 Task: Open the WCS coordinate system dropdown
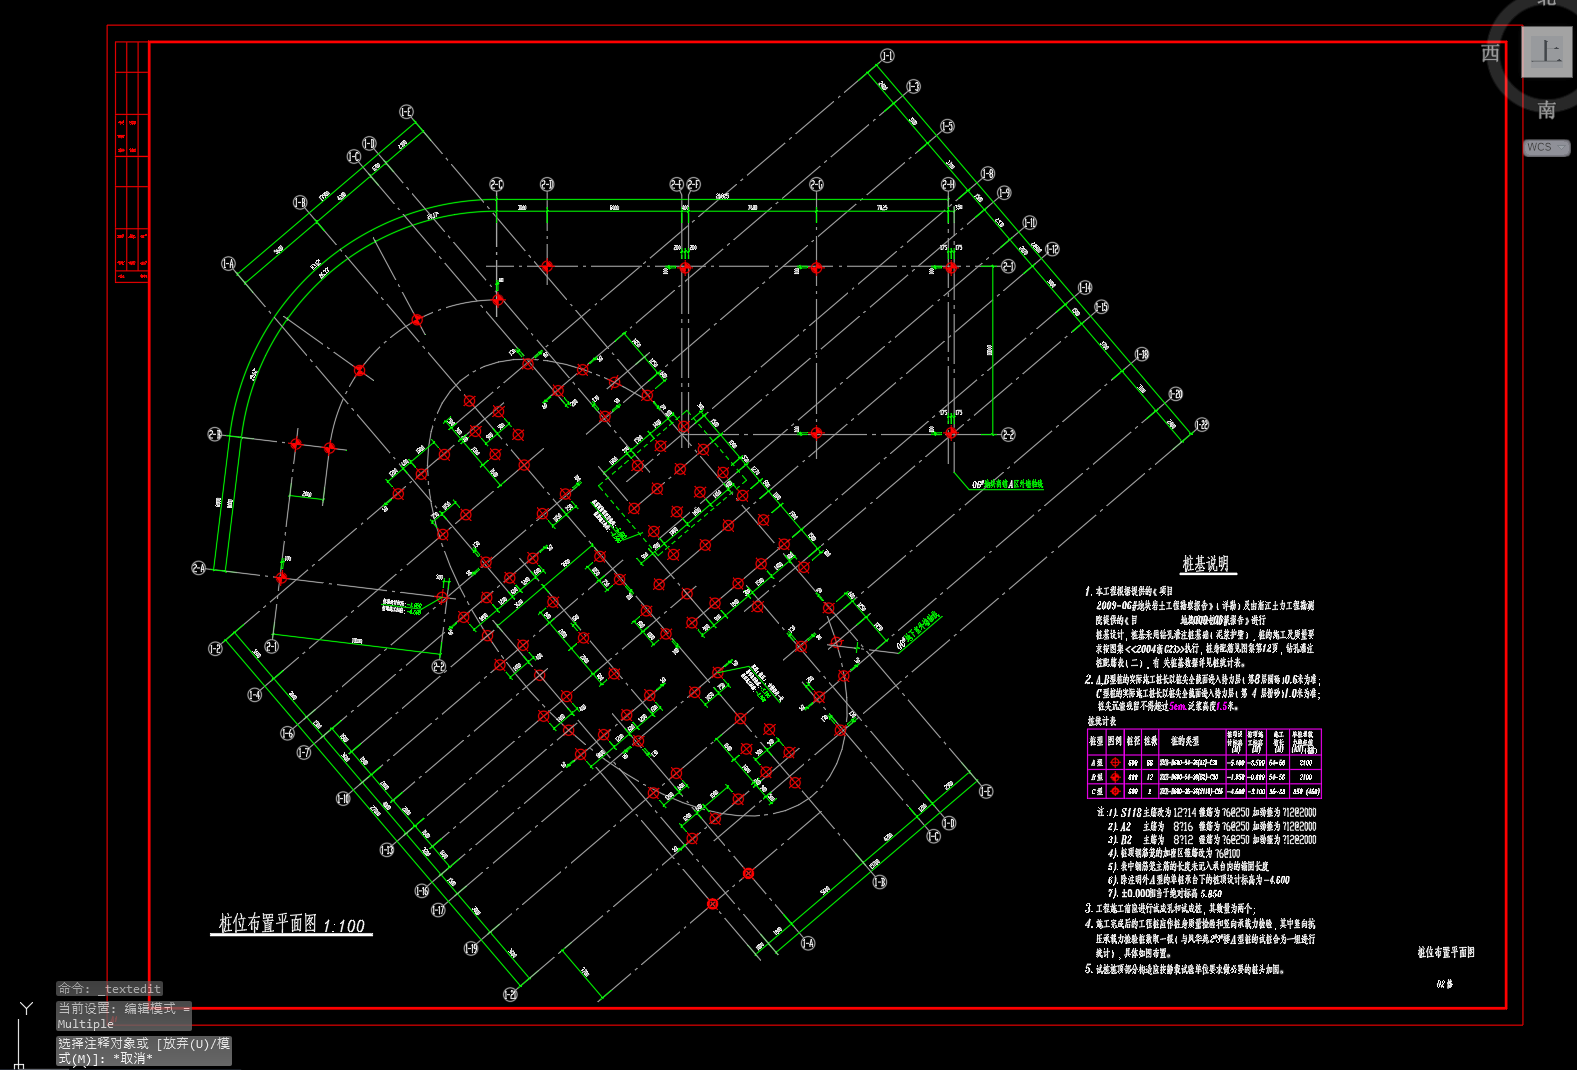[x=1546, y=147]
